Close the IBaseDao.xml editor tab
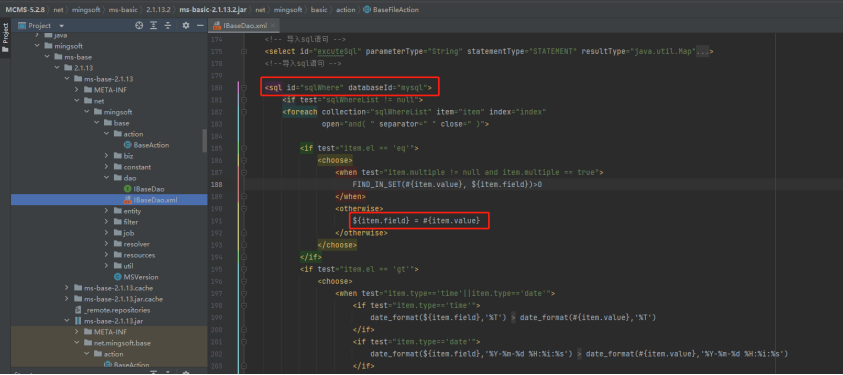The height and width of the screenshot is (375, 843). (273, 25)
